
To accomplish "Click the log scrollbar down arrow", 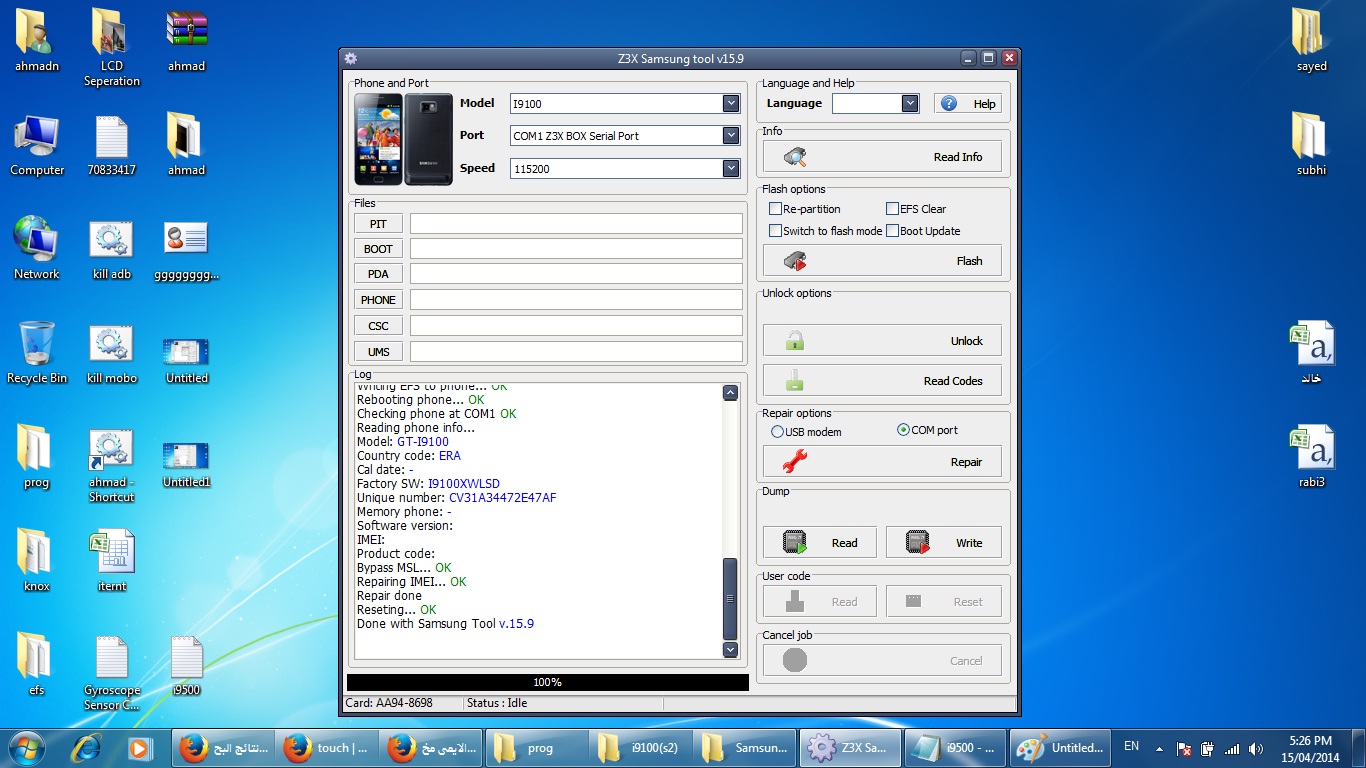I will (x=730, y=650).
